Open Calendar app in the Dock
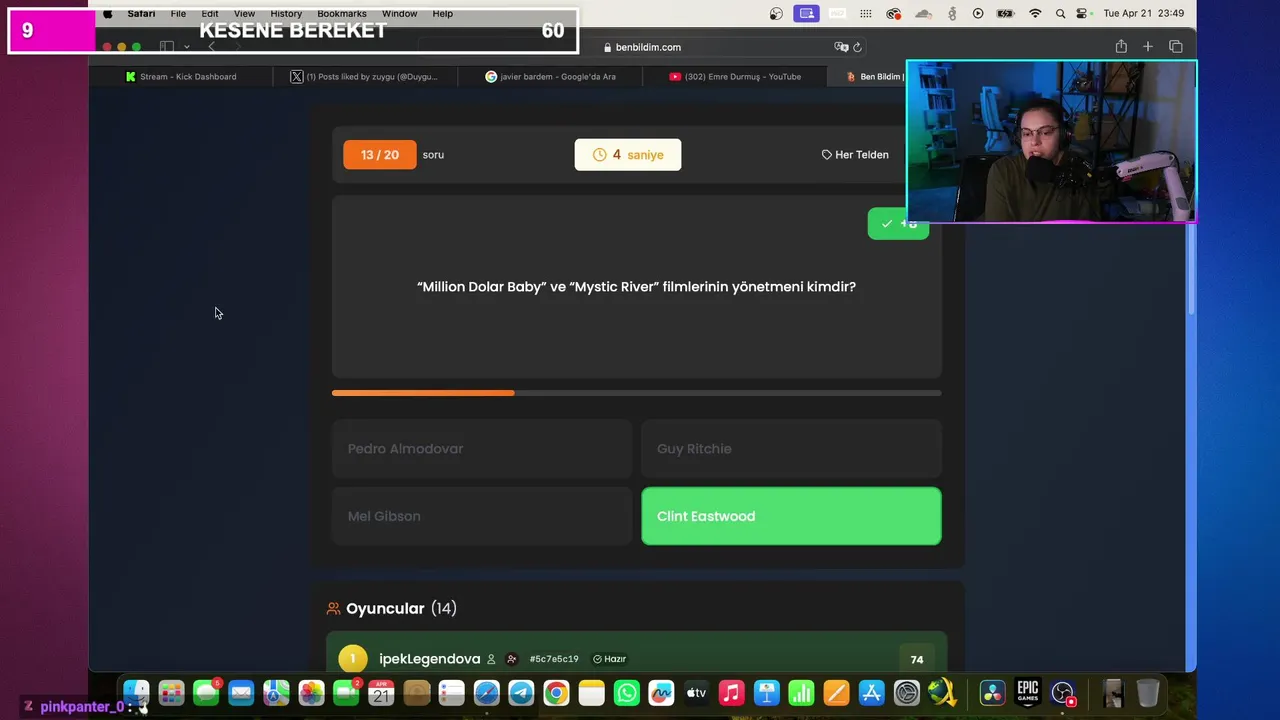The width and height of the screenshot is (1280, 720). point(381,692)
